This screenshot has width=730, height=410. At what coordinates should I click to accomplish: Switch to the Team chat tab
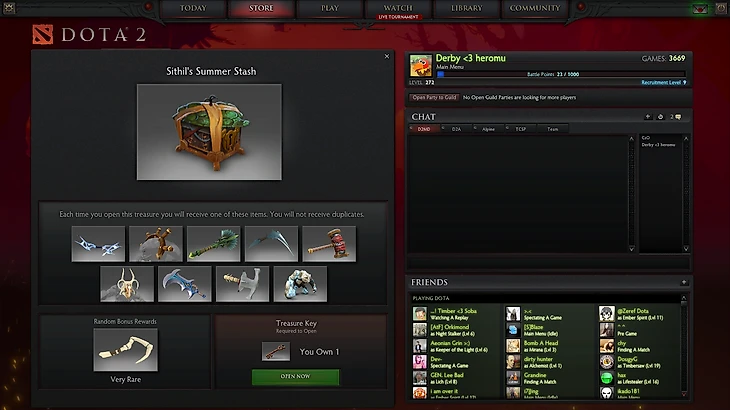(553, 129)
